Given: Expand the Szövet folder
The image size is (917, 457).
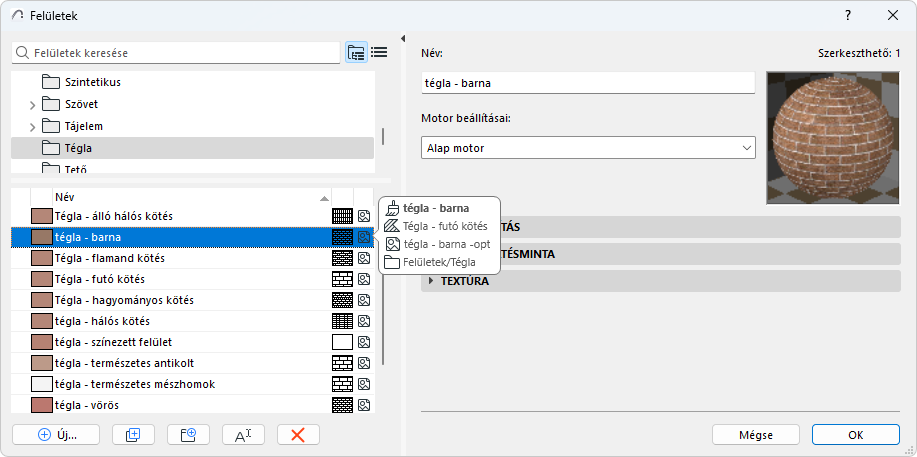Looking at the screenshot, I should point(32,104).
